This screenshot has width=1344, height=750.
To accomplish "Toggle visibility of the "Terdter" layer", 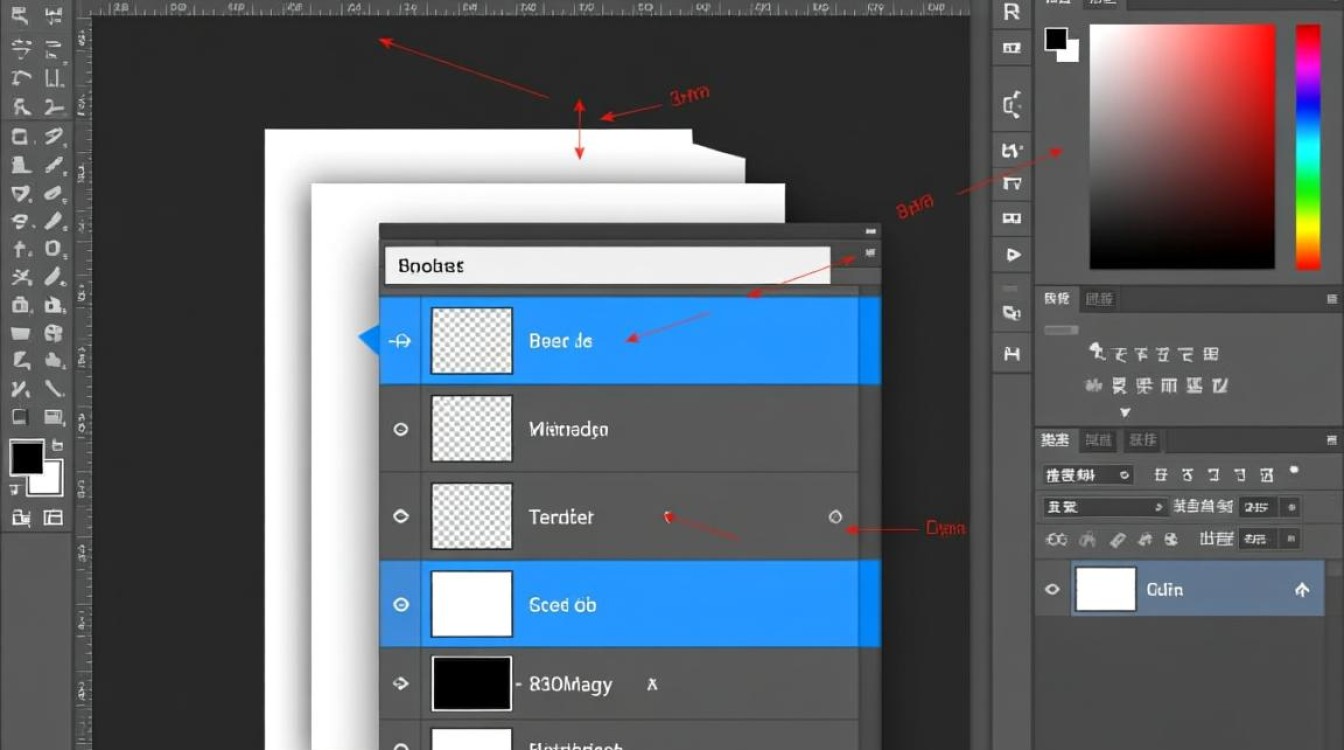I will pos(401,517).
